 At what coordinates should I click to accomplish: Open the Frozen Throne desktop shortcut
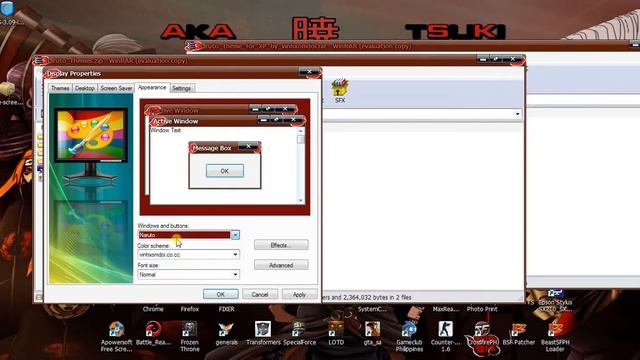(x=190, y=337)
